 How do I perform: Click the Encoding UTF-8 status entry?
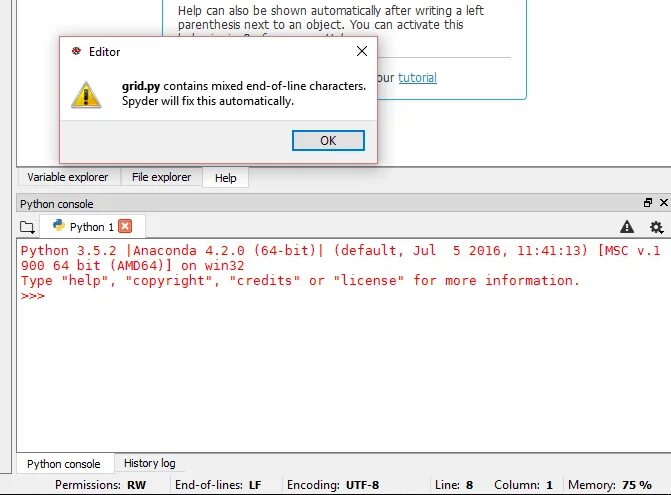point(333,485)
